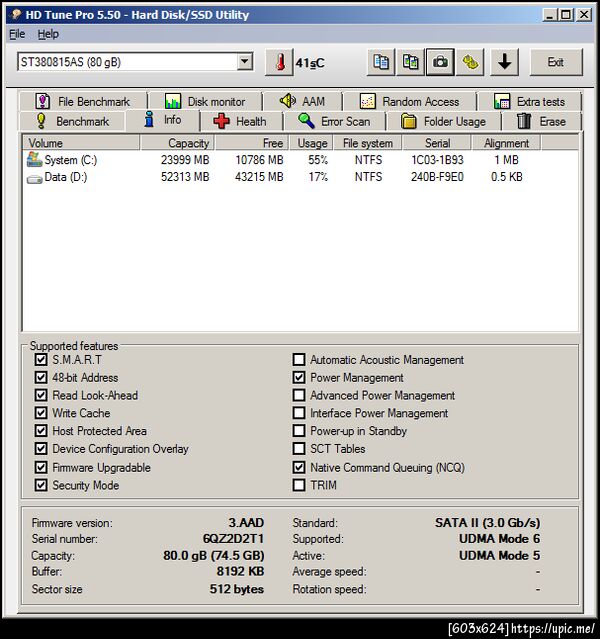The width and height of the screenshot is (600, 639).
Task: Open the Folder Usage tab
Action: coord(444,121)
